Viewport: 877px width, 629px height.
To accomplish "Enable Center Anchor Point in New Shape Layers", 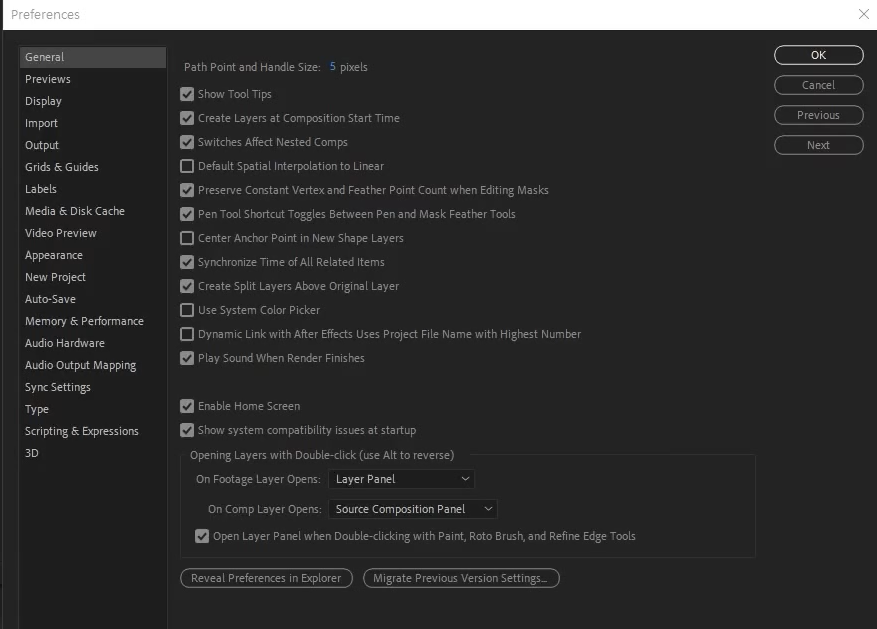I will [187, 238].
